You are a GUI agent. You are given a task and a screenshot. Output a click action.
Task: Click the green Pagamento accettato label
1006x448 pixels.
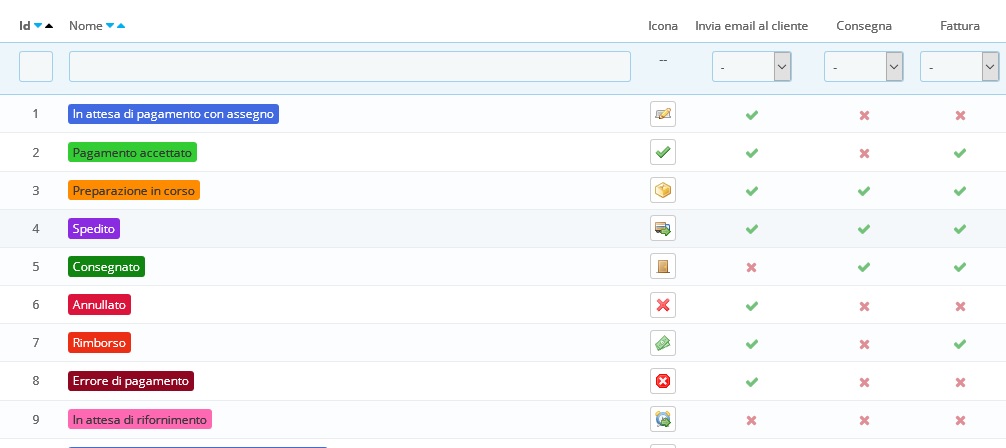[132, 152]
